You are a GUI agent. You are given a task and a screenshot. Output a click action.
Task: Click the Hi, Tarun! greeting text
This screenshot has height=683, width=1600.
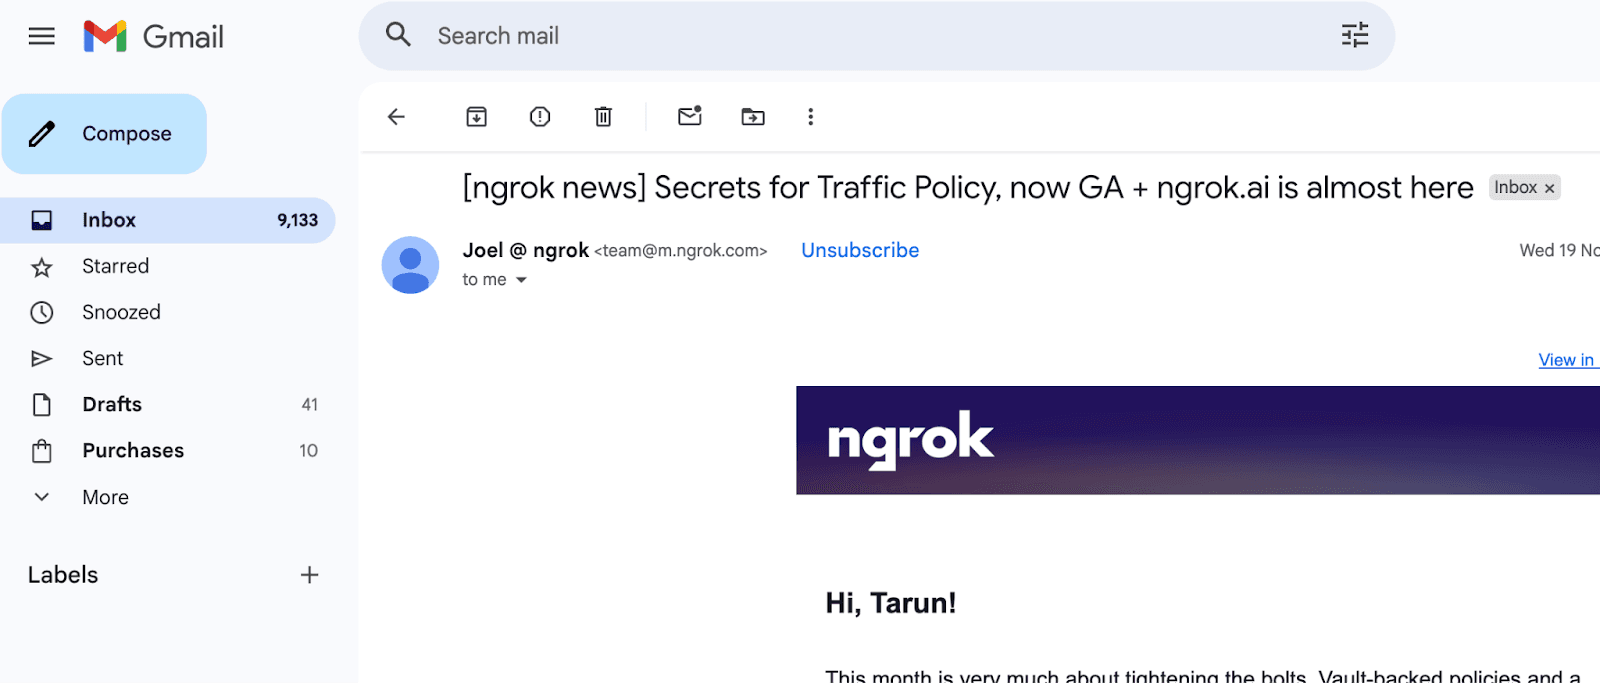click(x=891, y=603)
